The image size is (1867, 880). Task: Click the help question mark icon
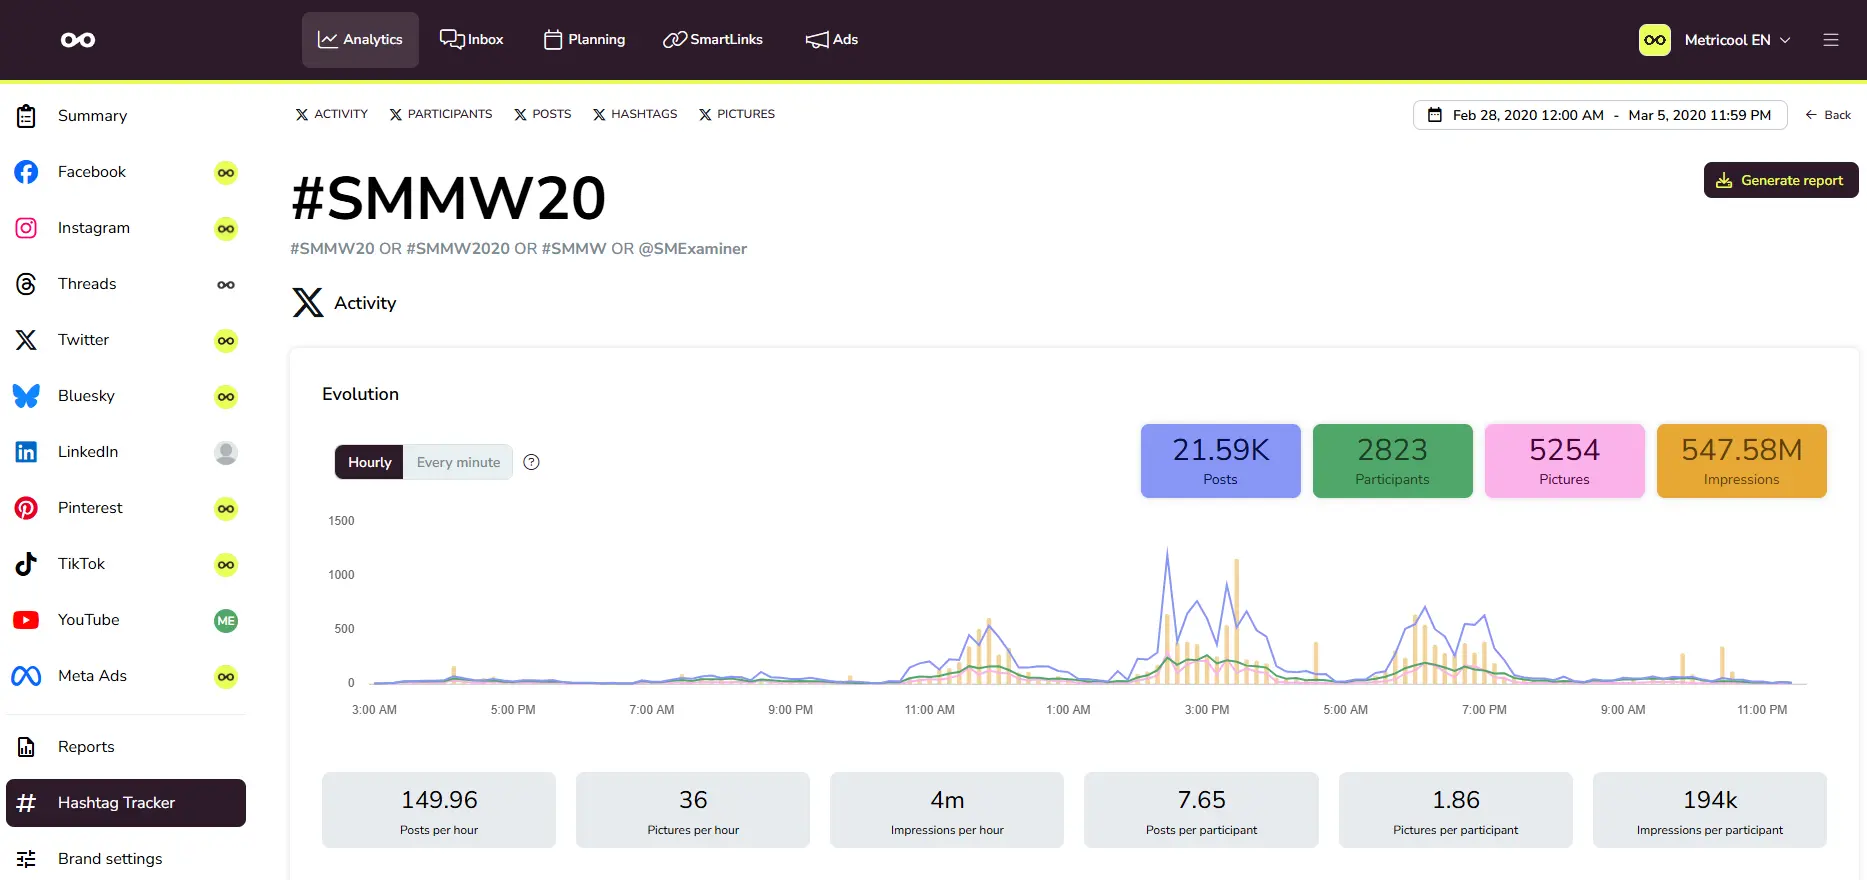[532, 462]
